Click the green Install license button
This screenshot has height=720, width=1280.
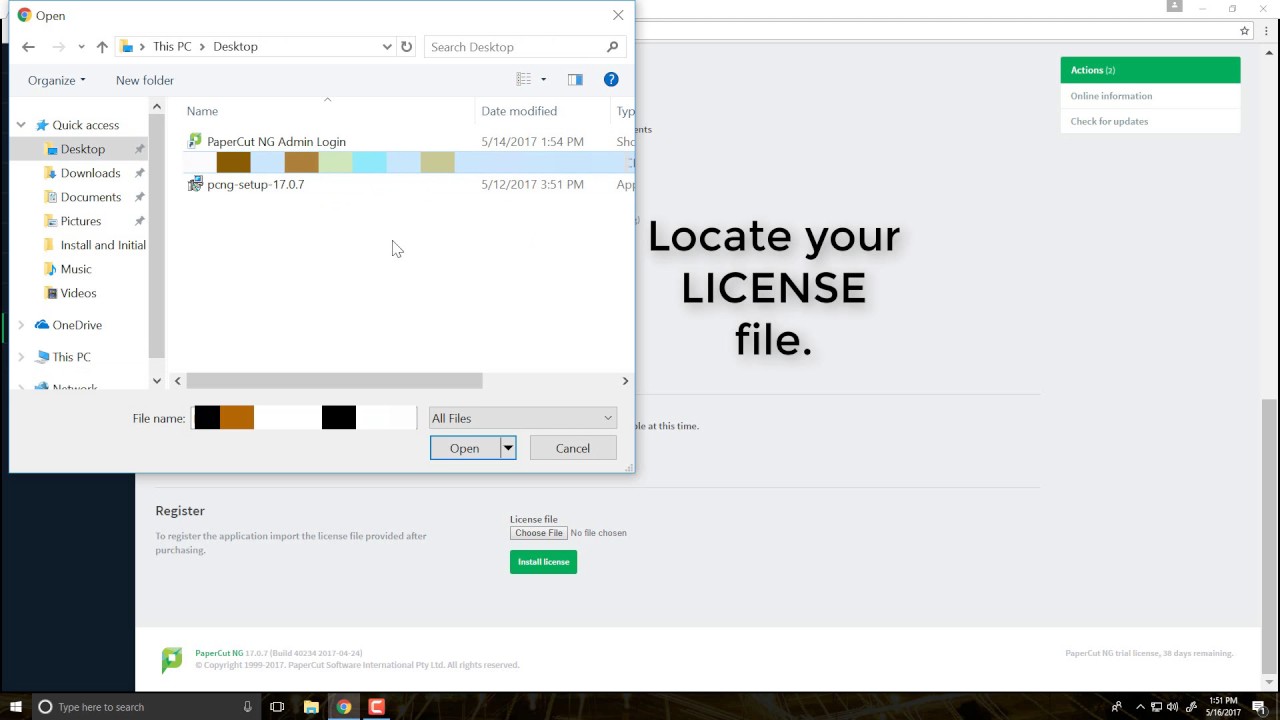[543, 562]
